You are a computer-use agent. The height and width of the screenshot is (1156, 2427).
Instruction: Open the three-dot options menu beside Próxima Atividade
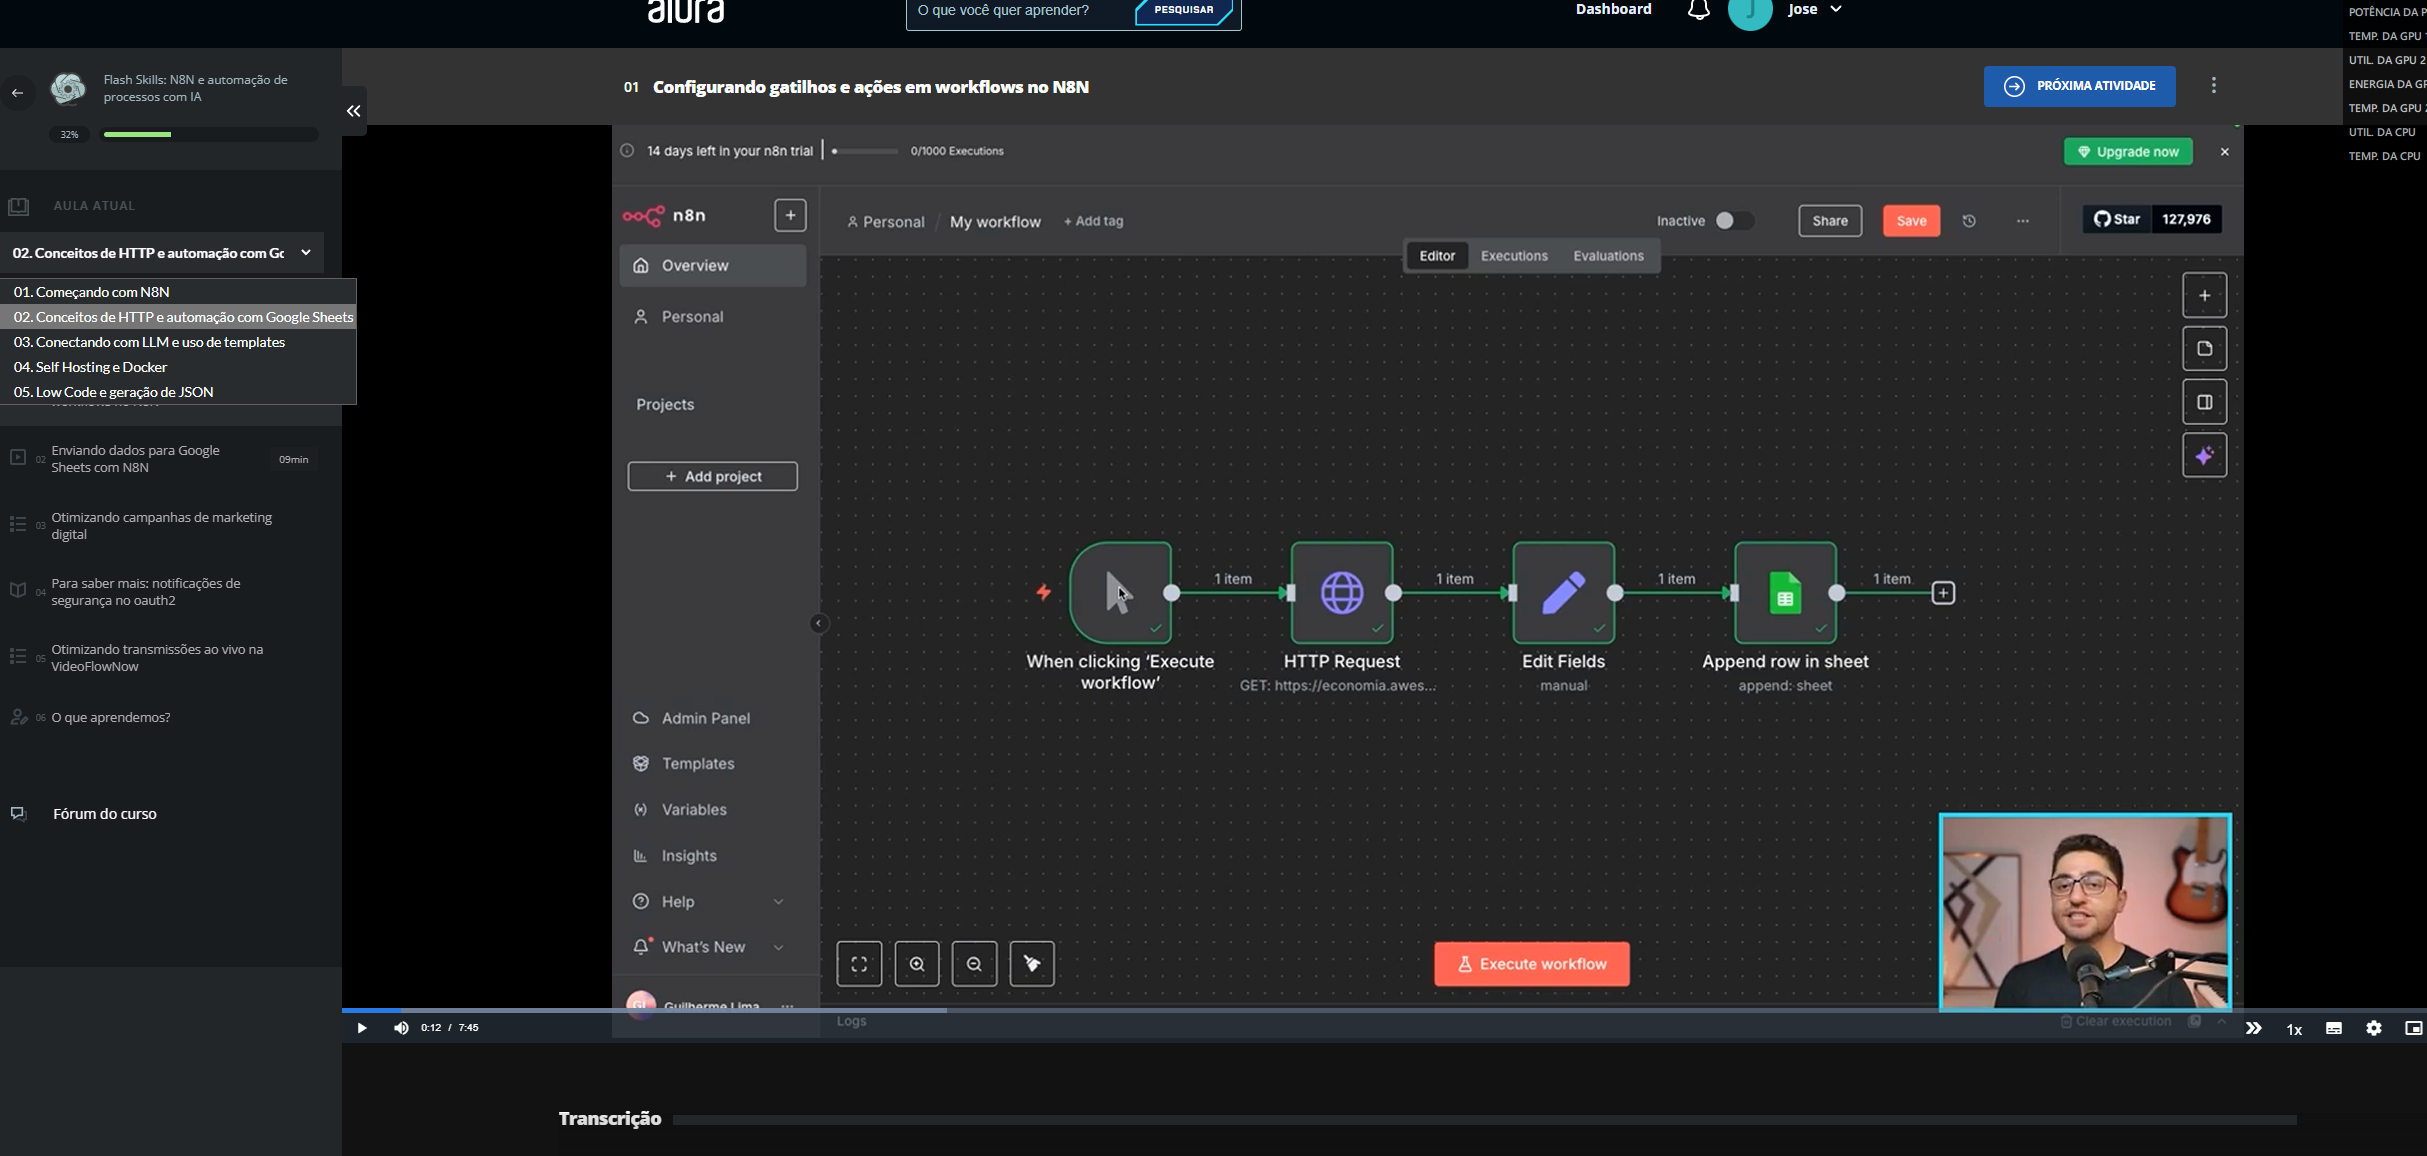[2213, 86]
